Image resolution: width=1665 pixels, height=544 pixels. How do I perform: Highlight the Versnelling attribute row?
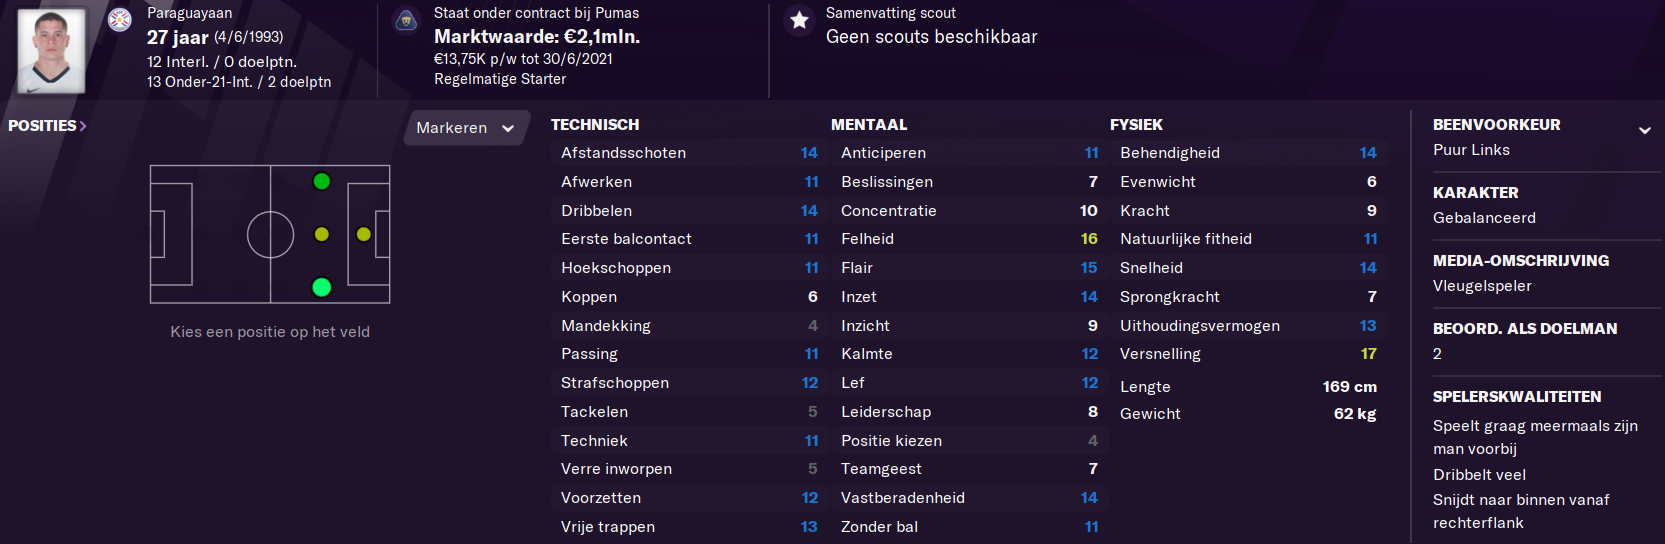[1247, 354]
